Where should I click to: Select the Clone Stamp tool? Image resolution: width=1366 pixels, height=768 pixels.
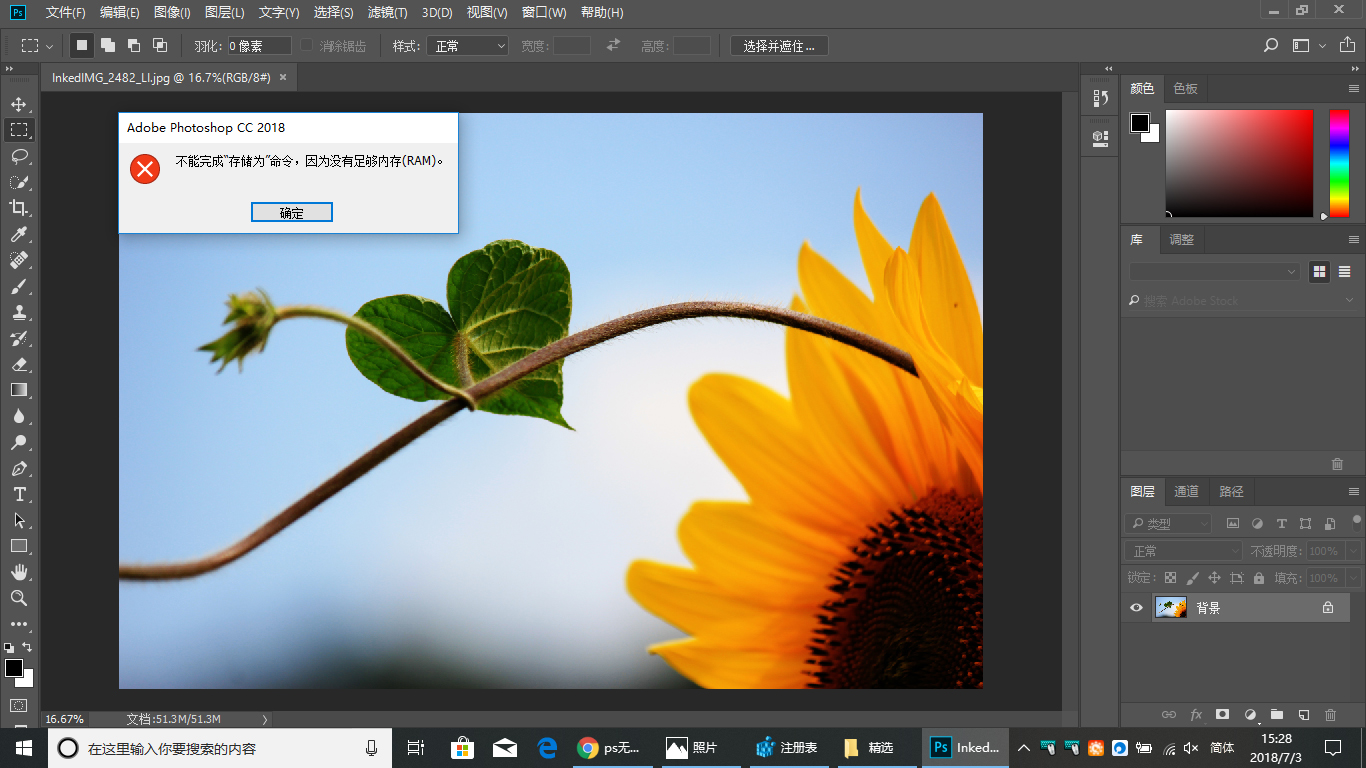pyautogui.click(x=18, y=312)
